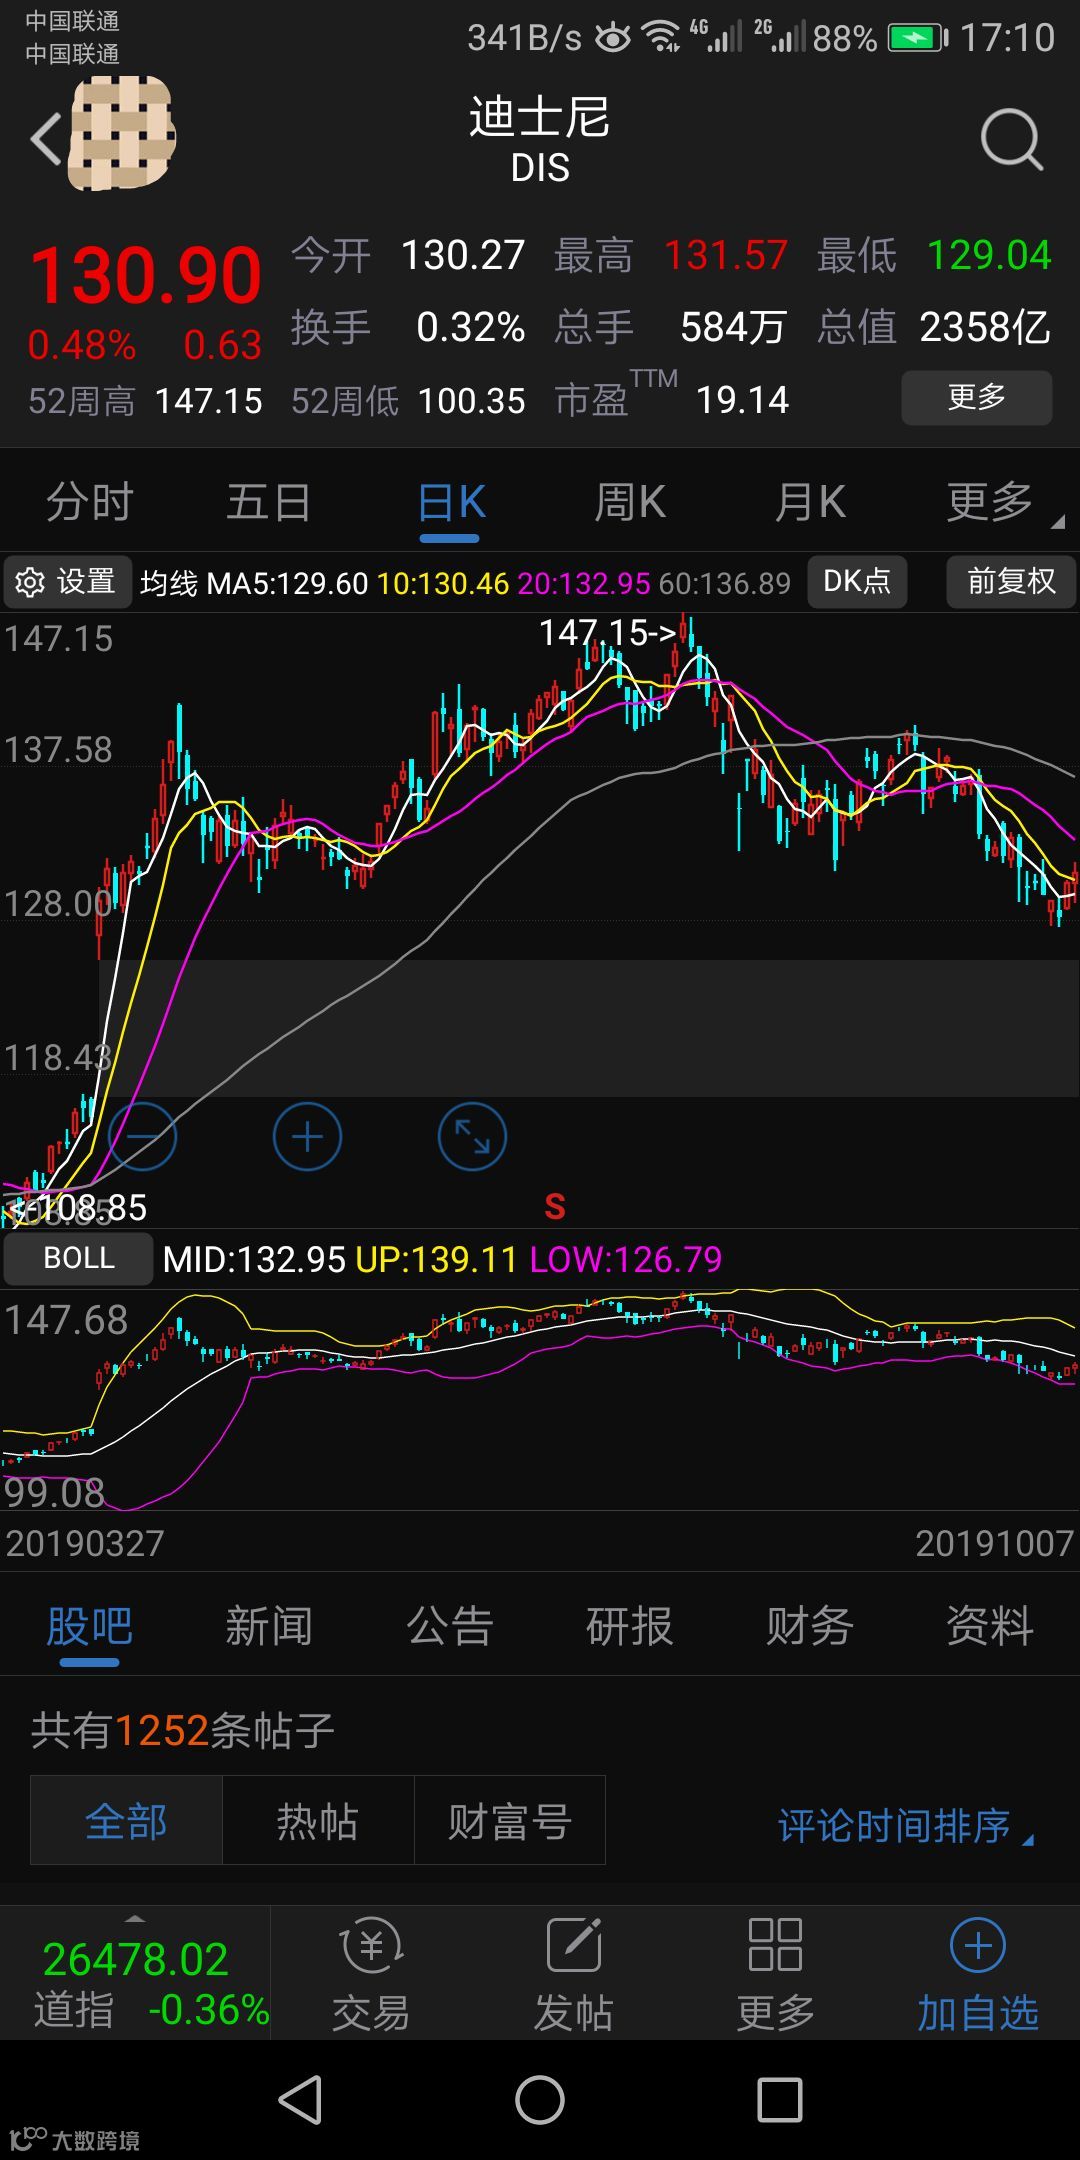Tap the BOLL MID:132.95 value
The height and width of the screenshot is (2160, 1080).
(x=254, y=1259)
